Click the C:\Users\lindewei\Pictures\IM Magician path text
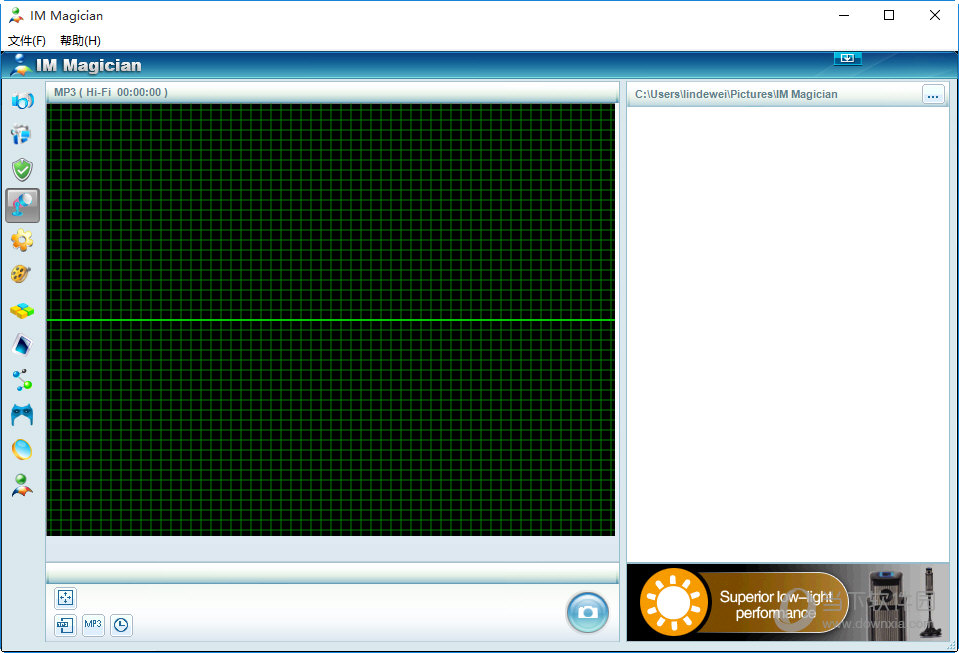This screenshot has height=653, width=959. pos(736,94)
